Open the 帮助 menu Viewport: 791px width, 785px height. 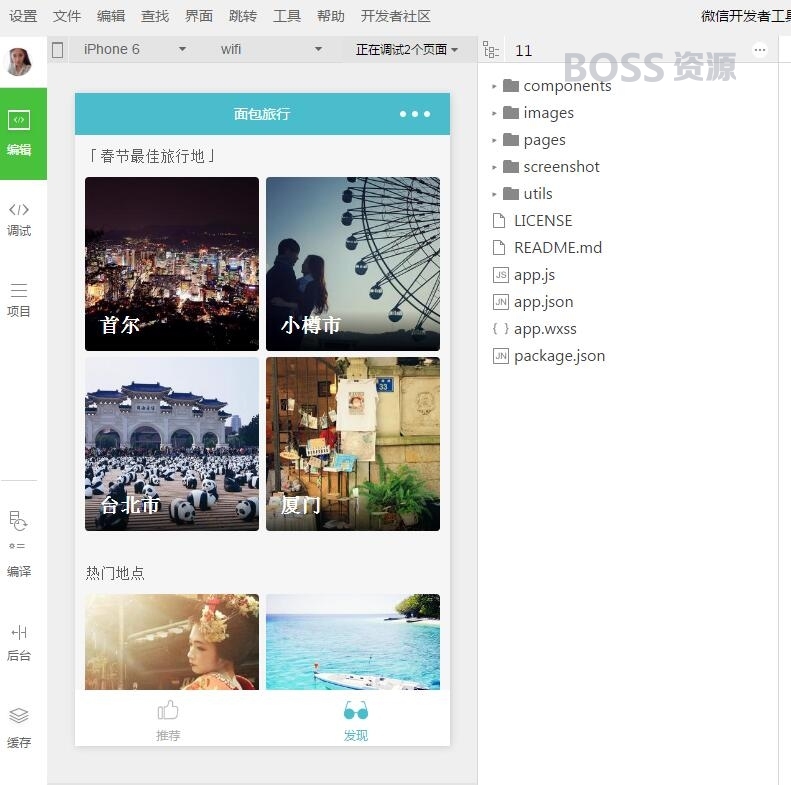330,16
